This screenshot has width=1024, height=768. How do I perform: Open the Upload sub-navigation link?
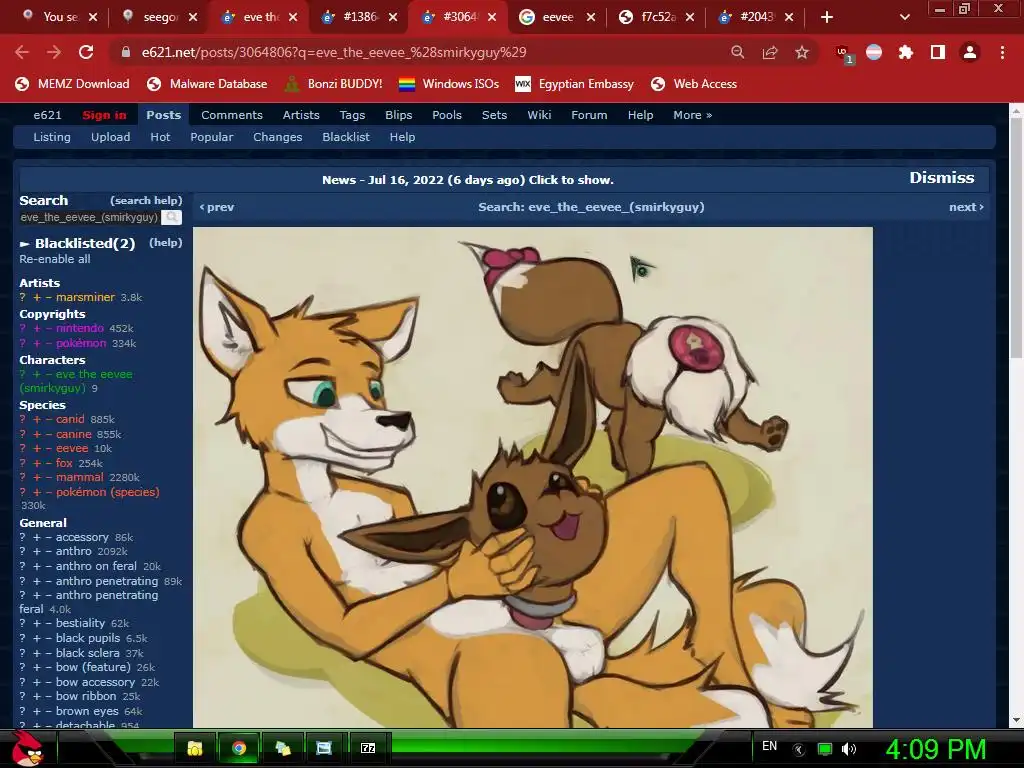click(110, 137)
